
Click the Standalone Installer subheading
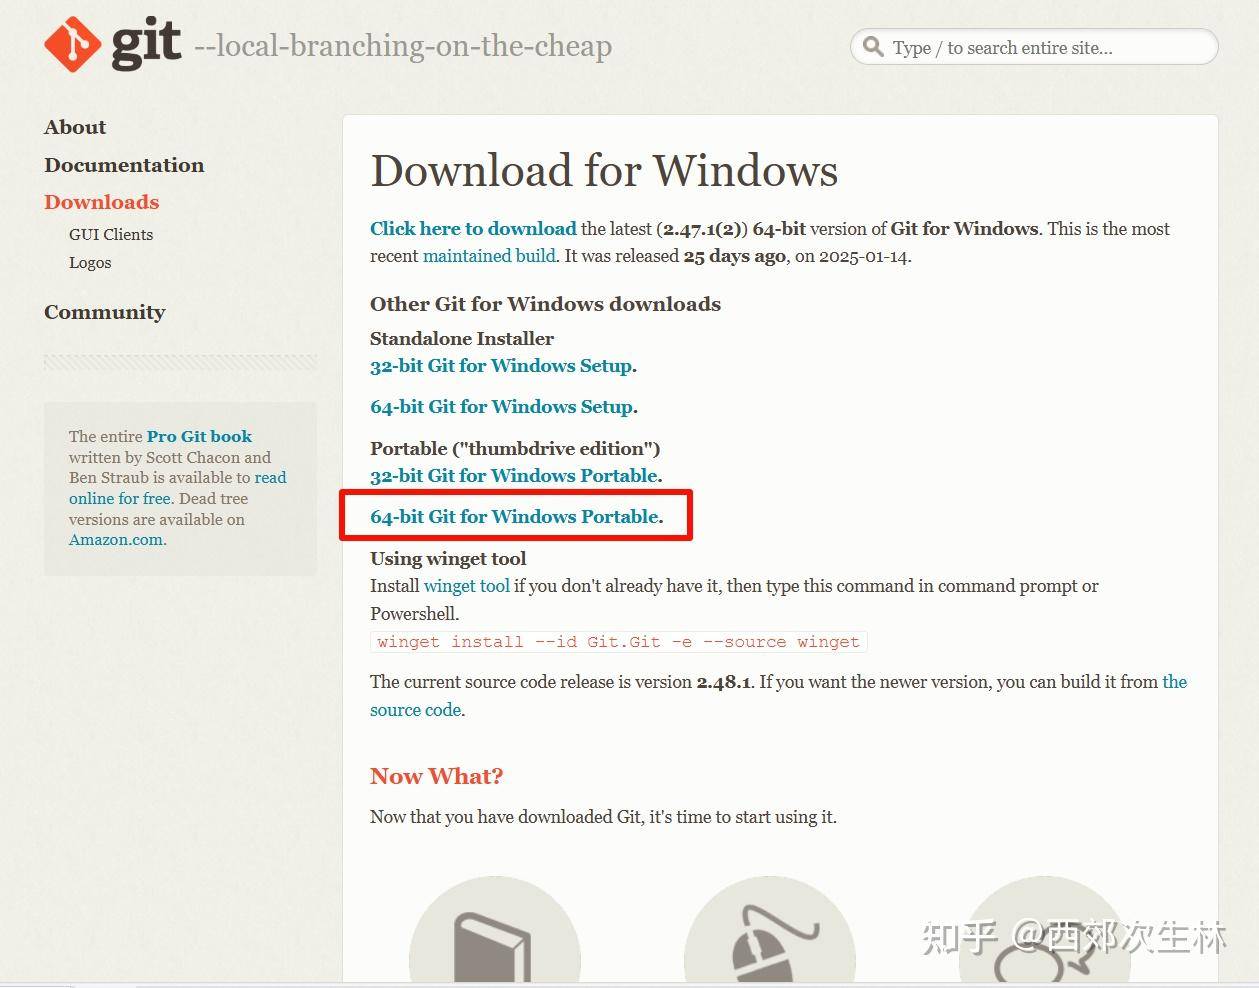(462, 338)
